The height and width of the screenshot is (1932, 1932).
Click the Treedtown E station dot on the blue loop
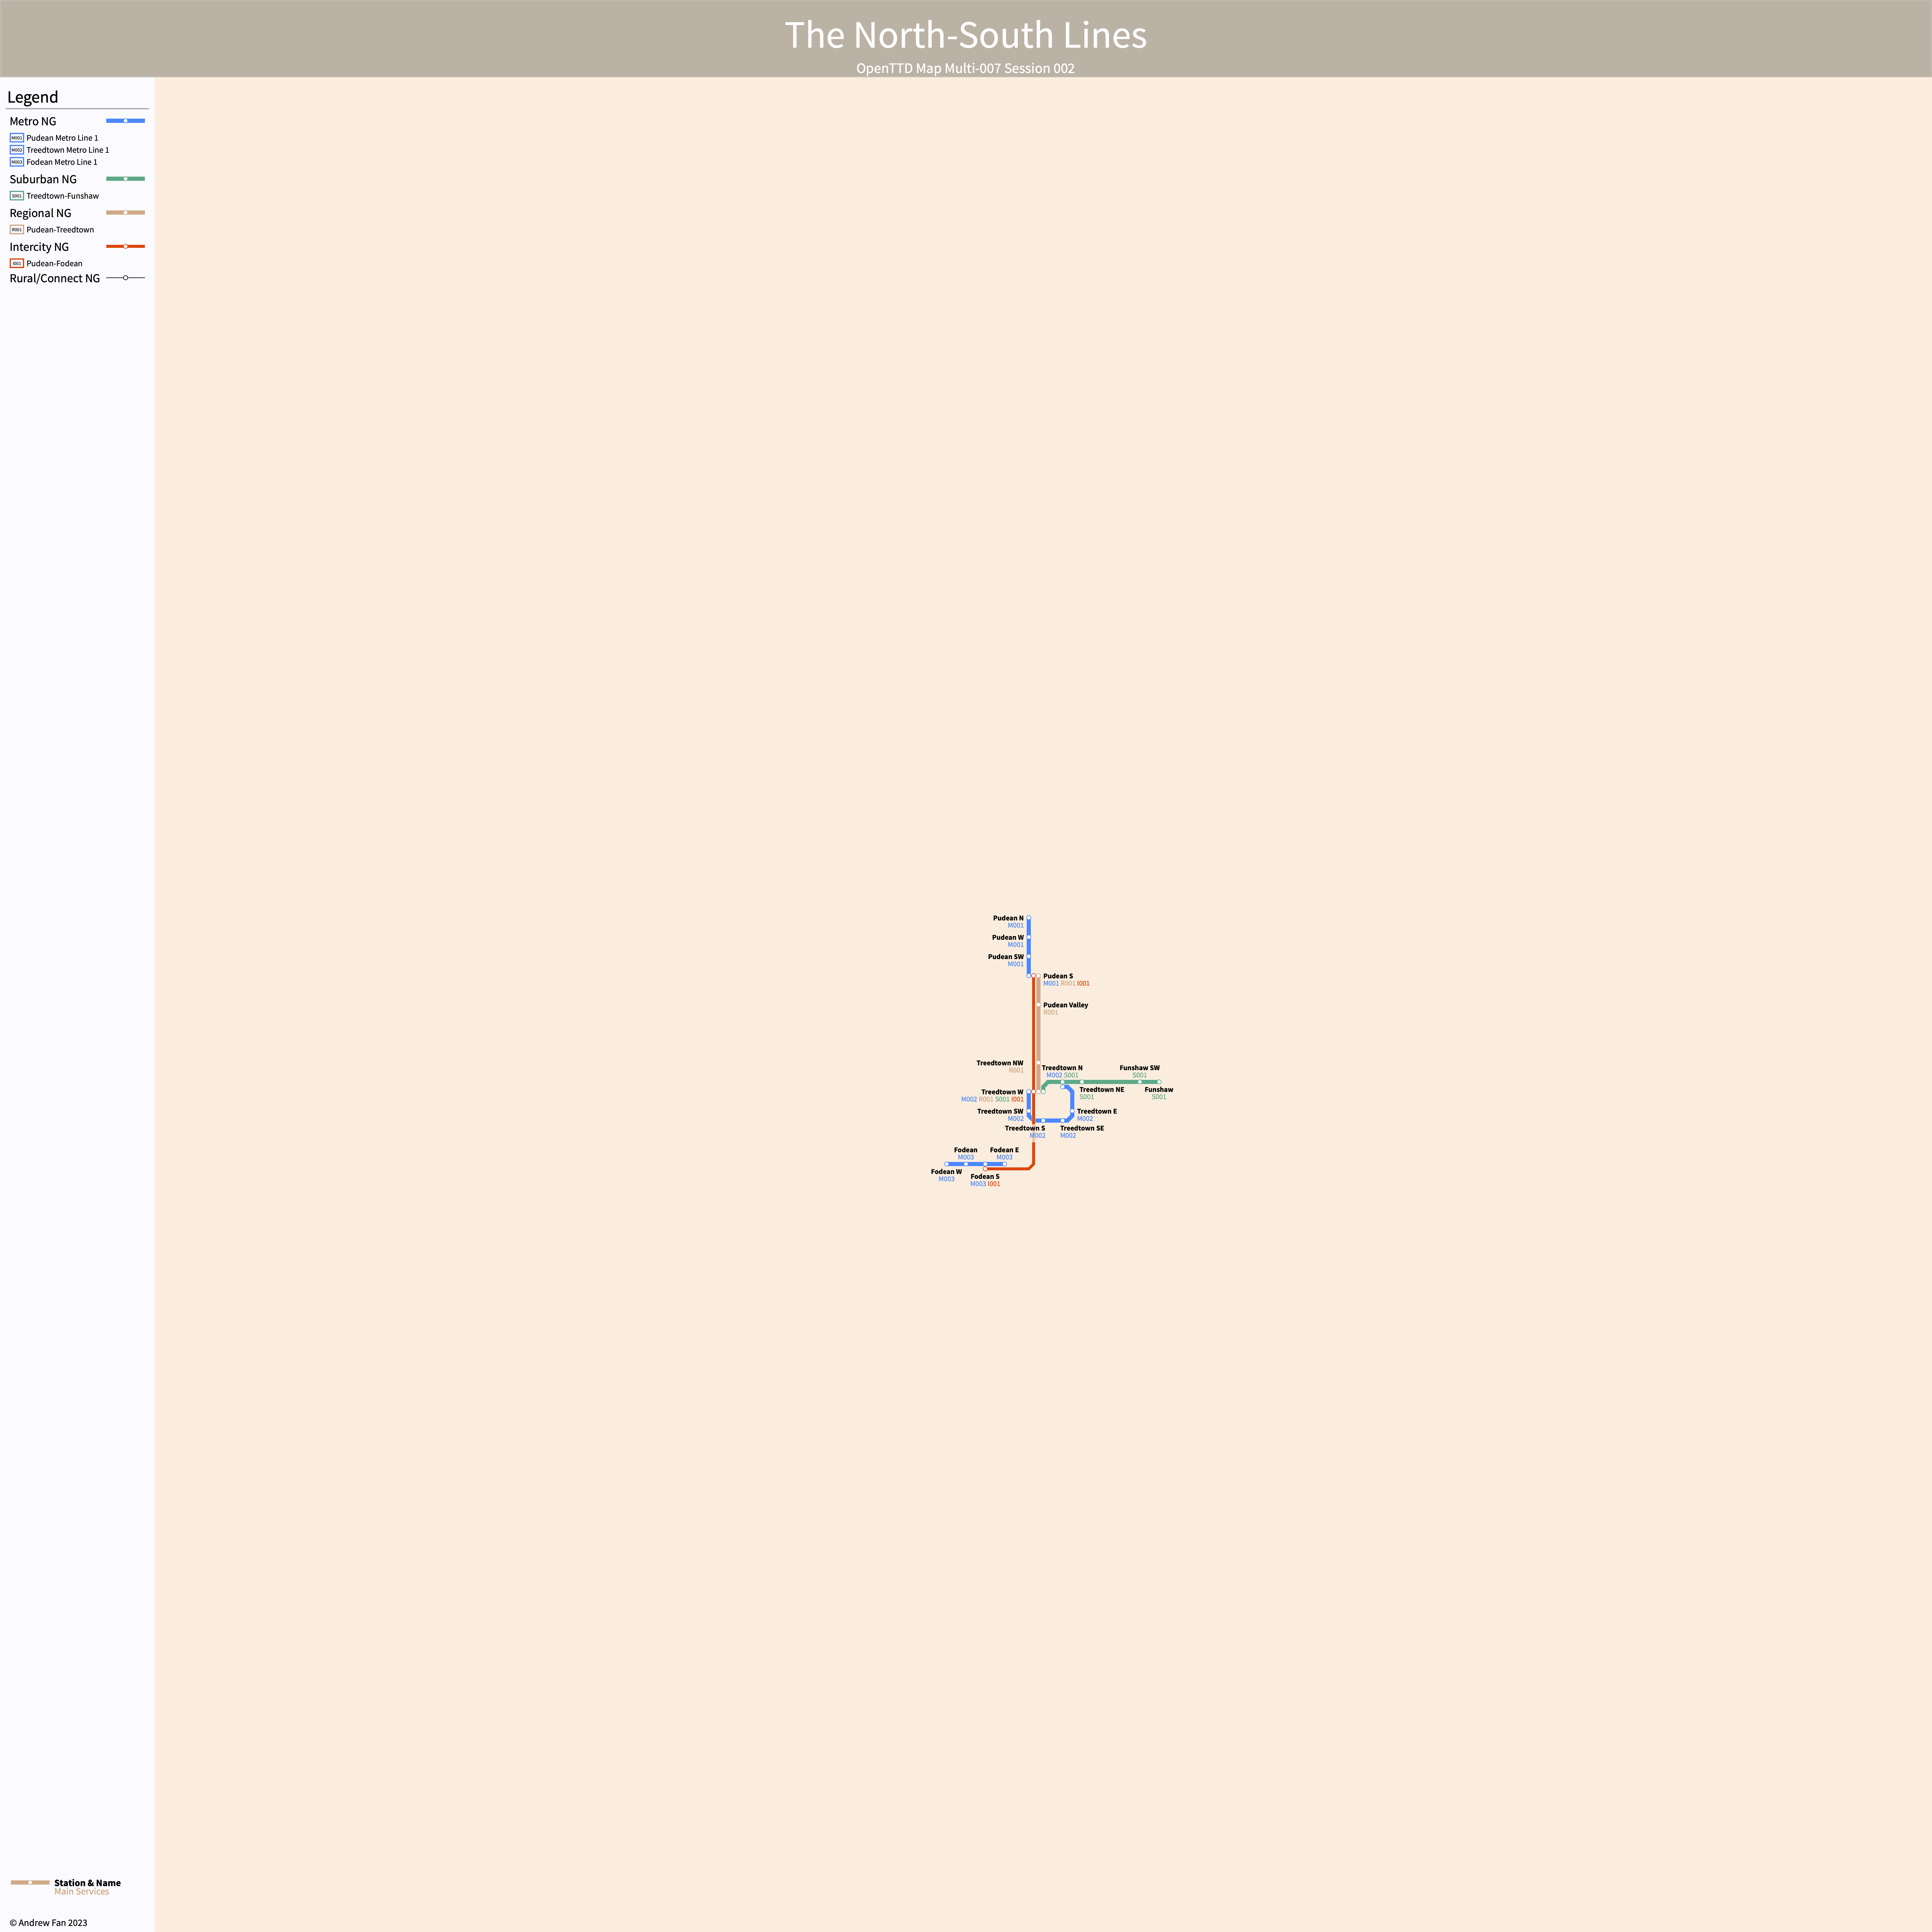1072,1111
